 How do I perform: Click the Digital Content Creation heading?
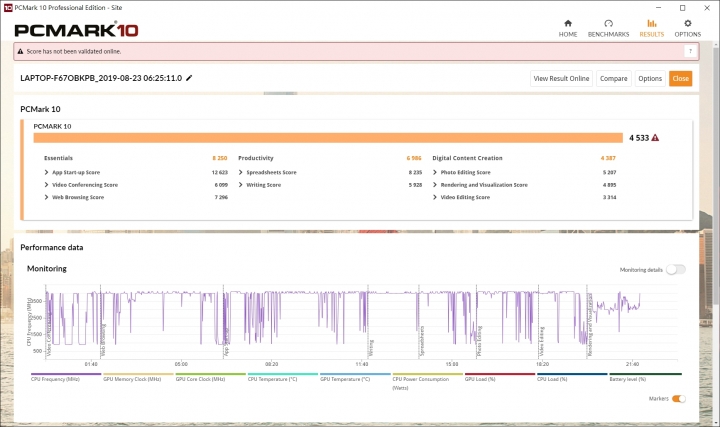pos(467,158)
